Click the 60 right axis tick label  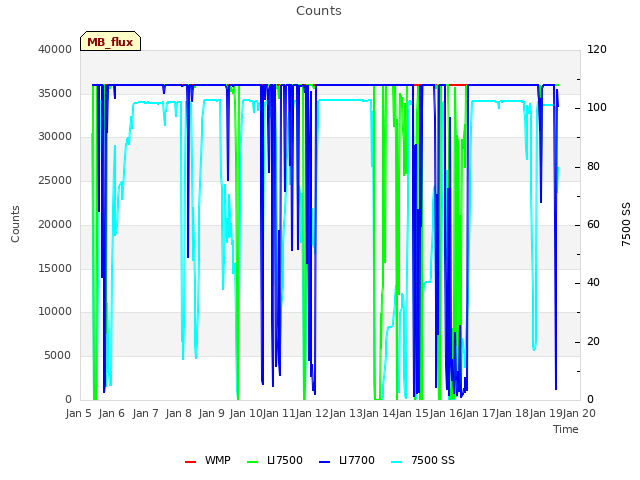(x=593, y=224)
